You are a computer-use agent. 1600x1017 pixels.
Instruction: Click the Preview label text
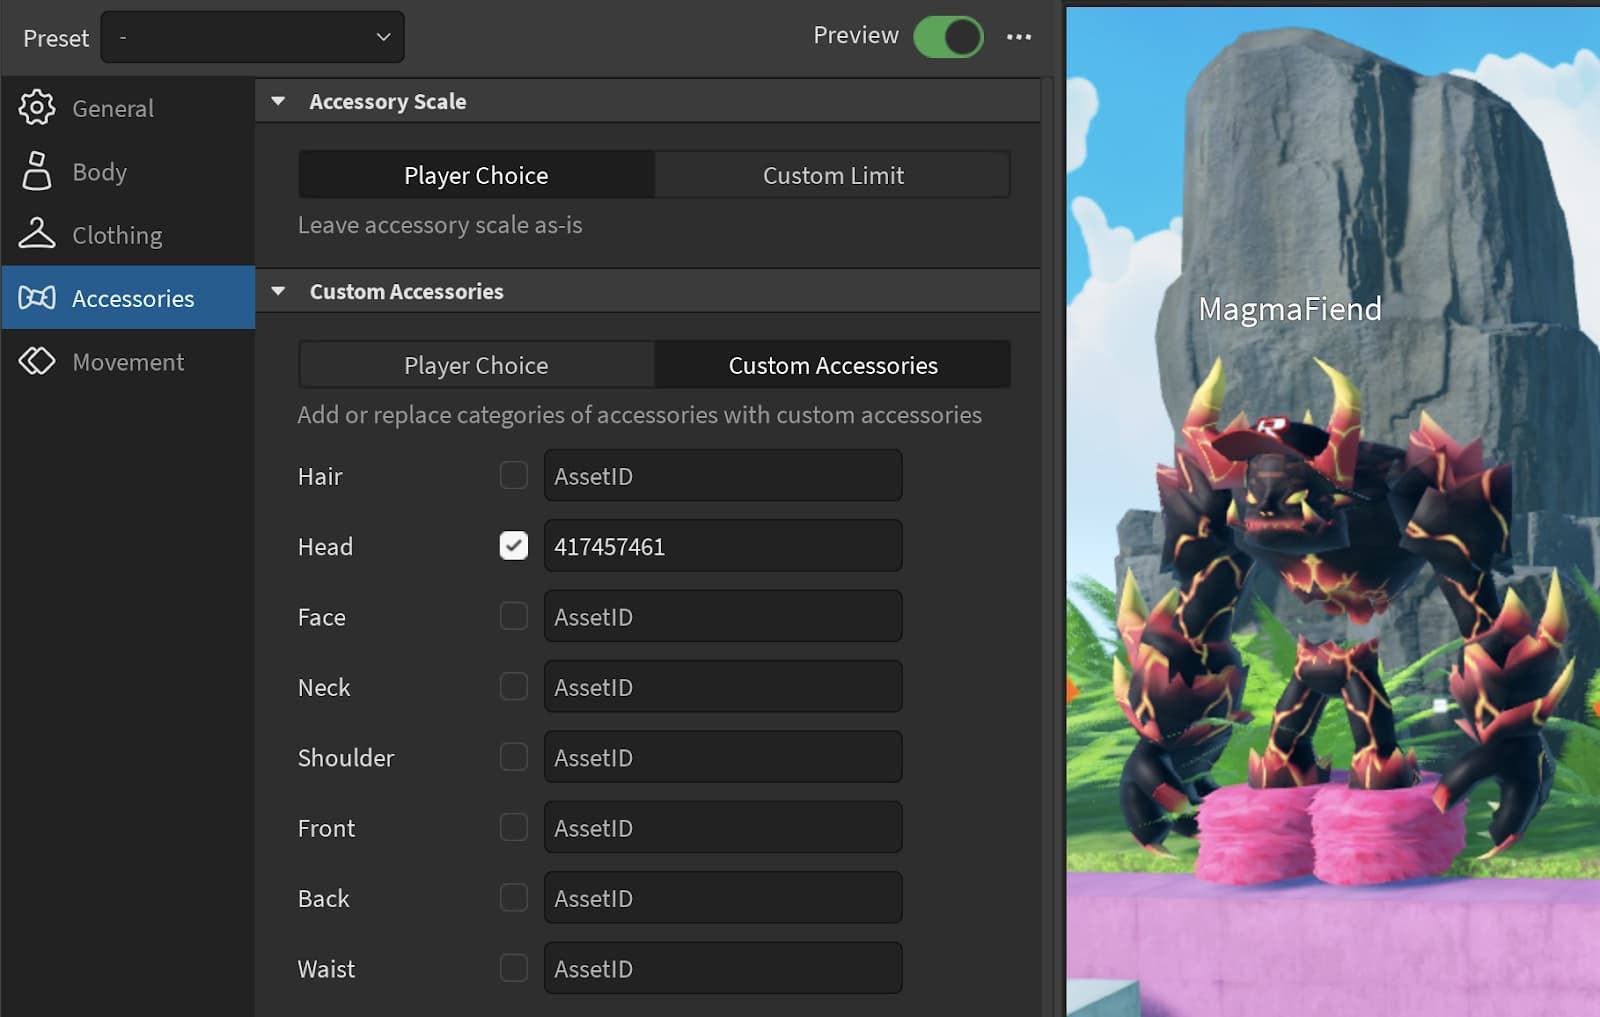click(x=856, y=35)
